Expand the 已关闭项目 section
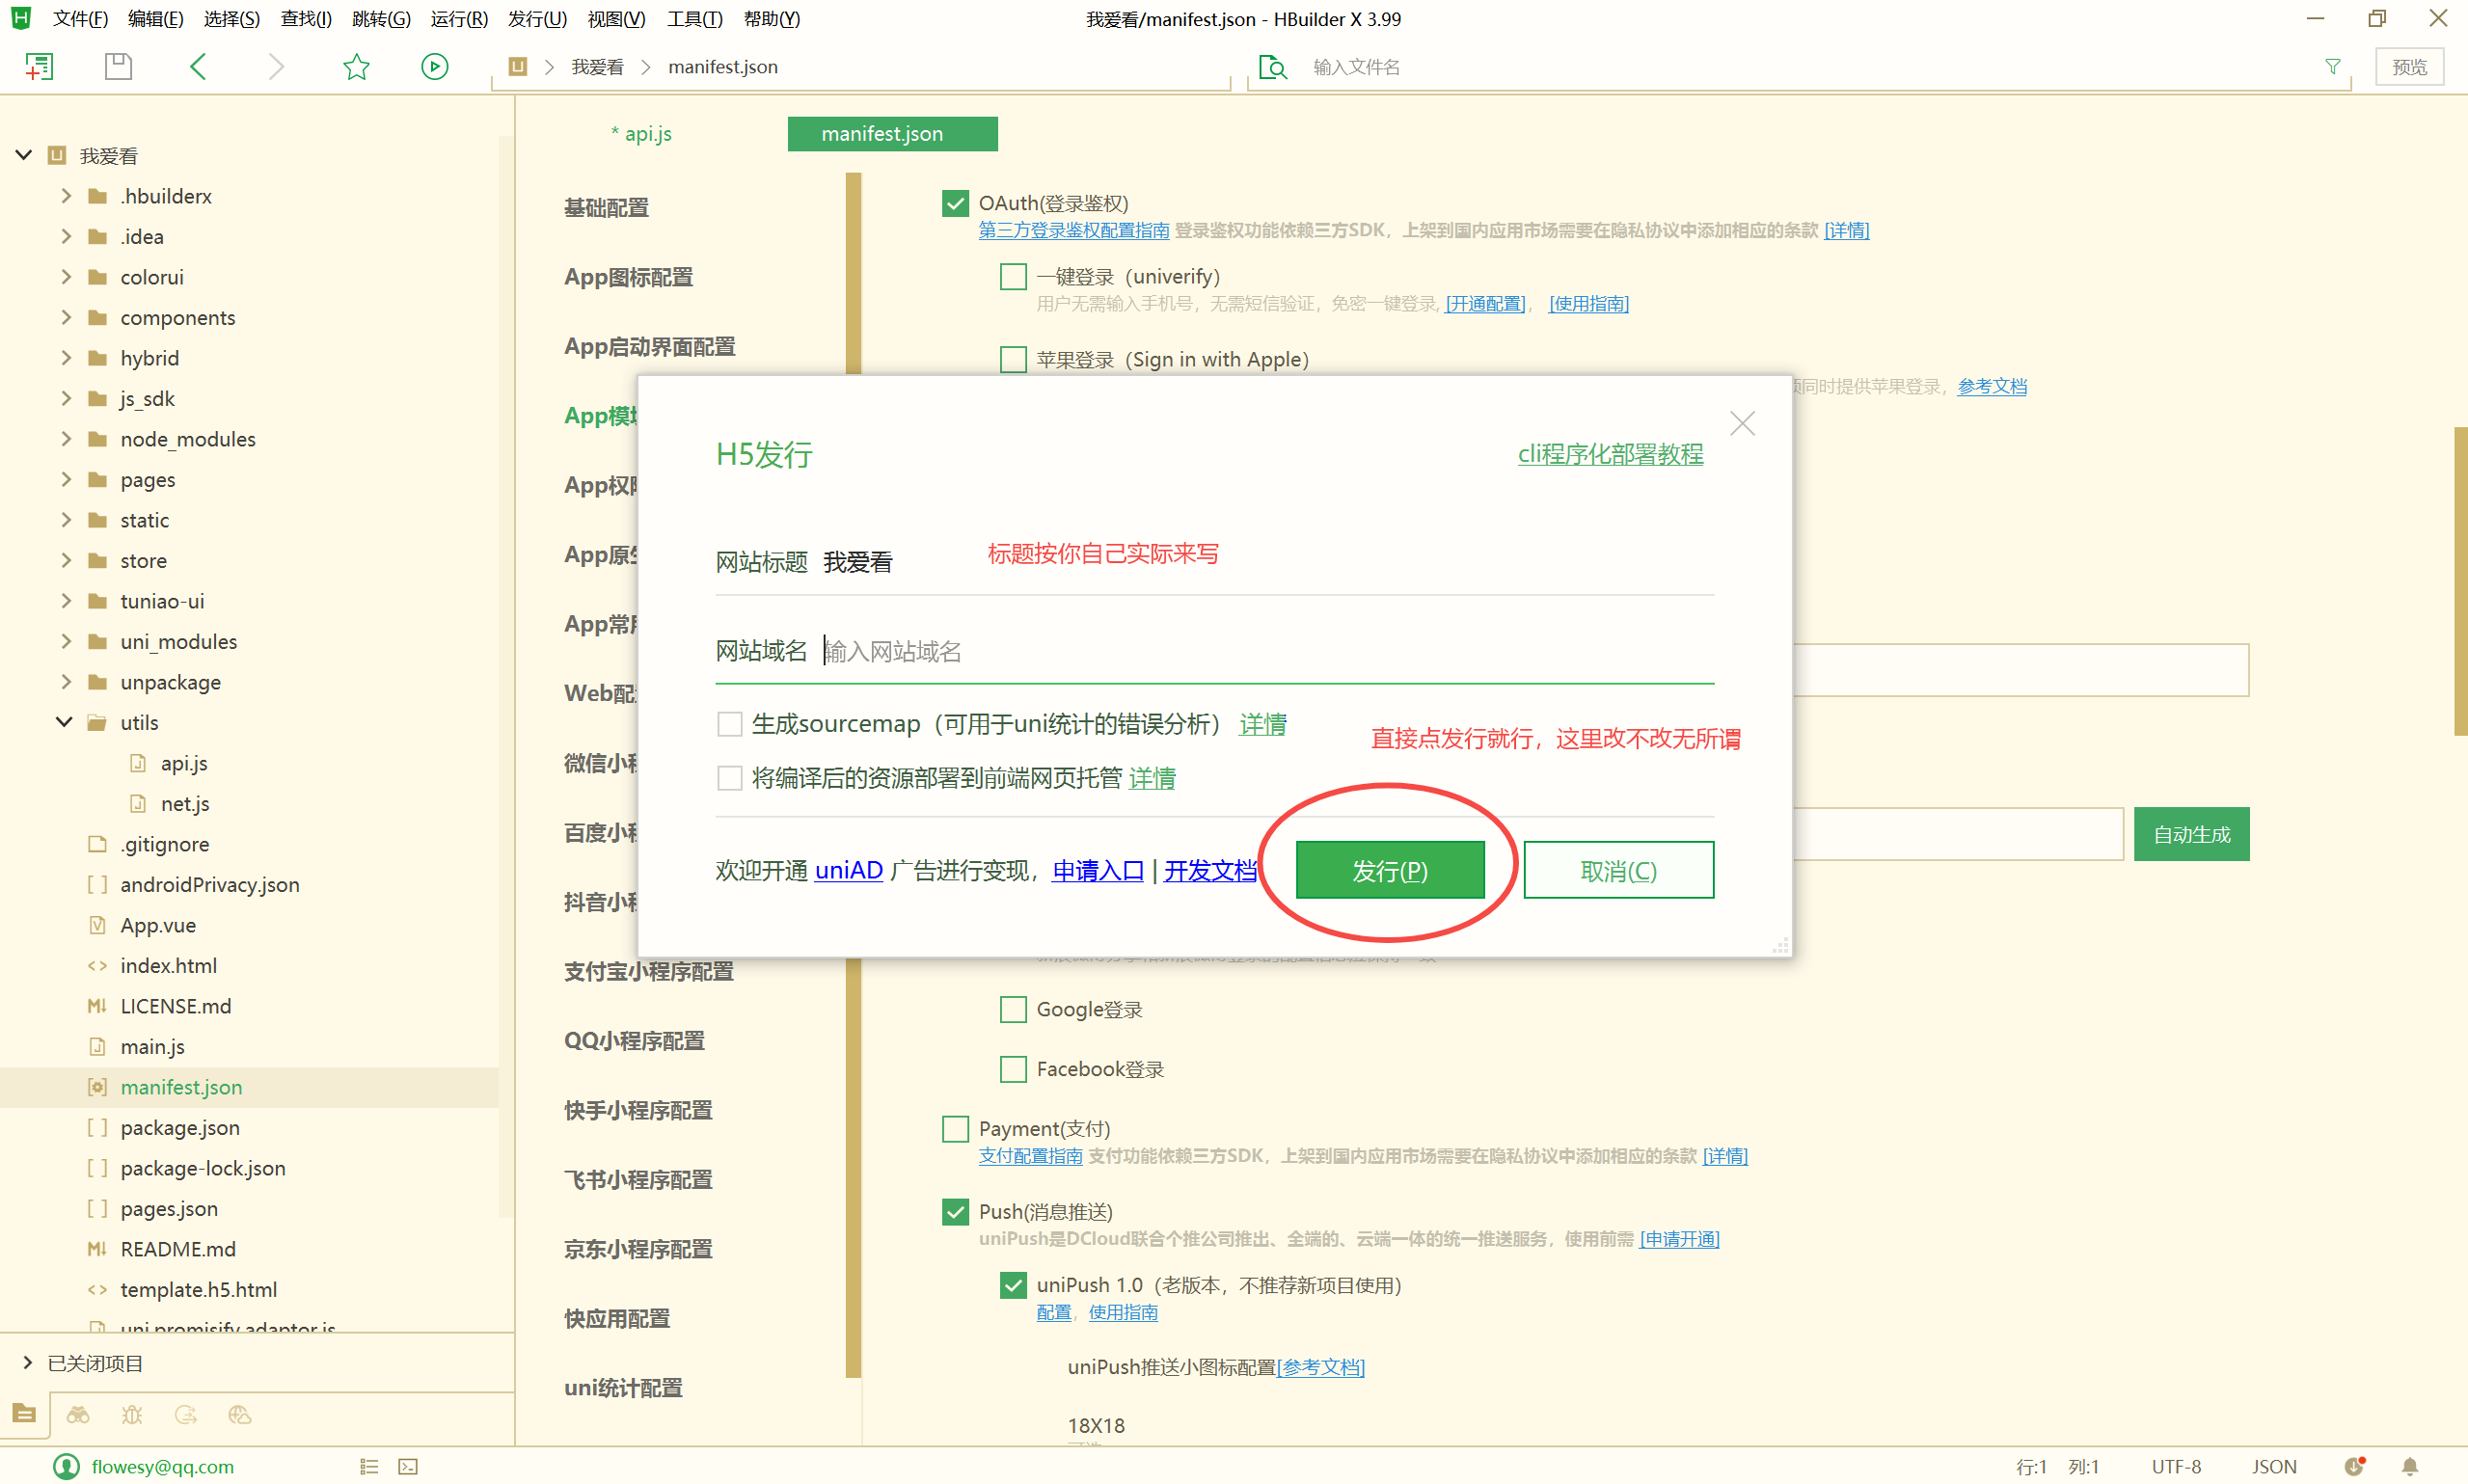Screen dimensions: 2468x1484 point(27,1363)
